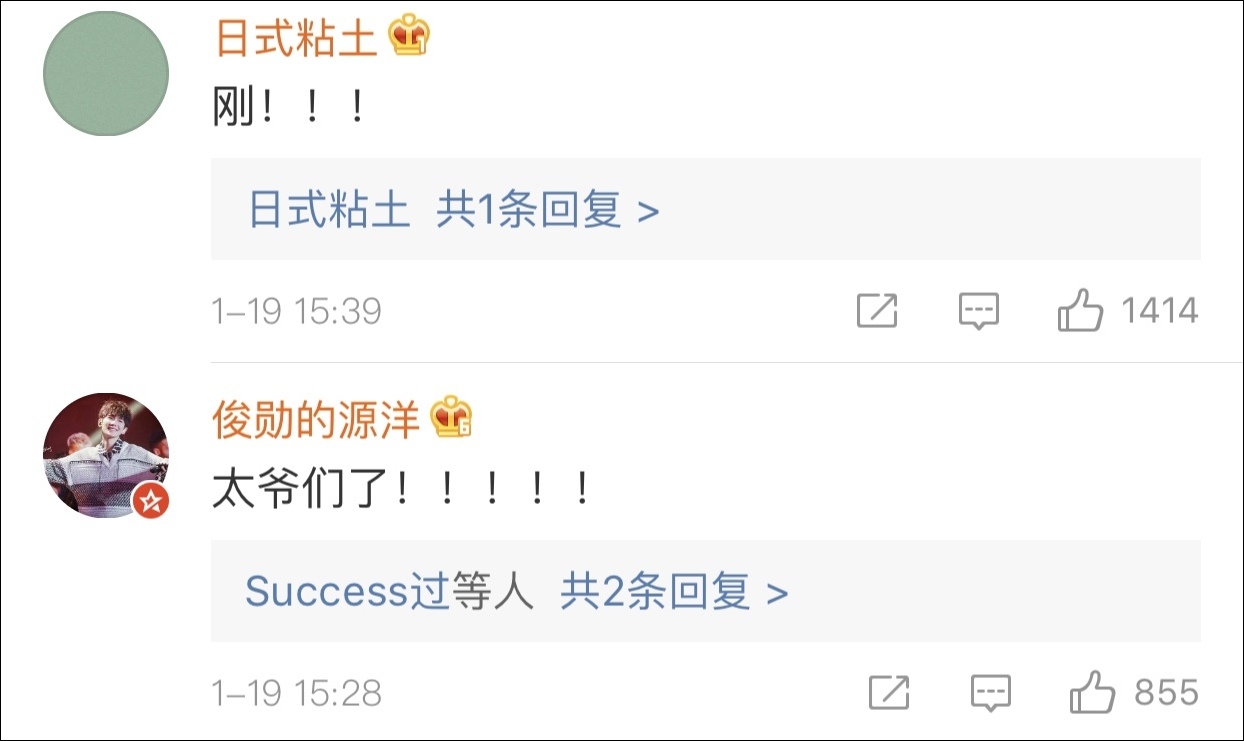Image resolution: width=1244 pixels, height=741 pixels.
Task: Share the 俊勋的源洋 comment
Action: point(889,692)
